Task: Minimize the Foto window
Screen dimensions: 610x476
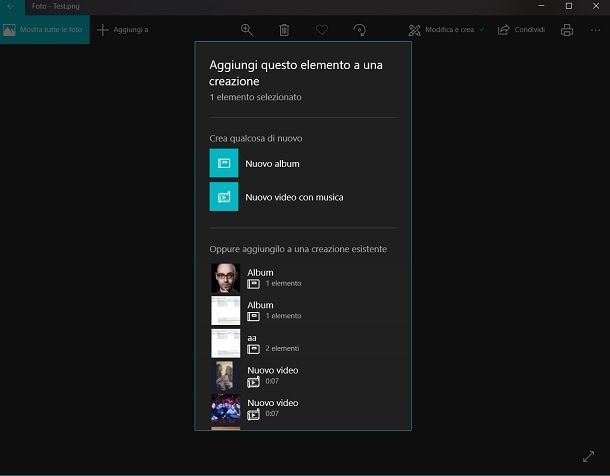Action: point(541,6)
